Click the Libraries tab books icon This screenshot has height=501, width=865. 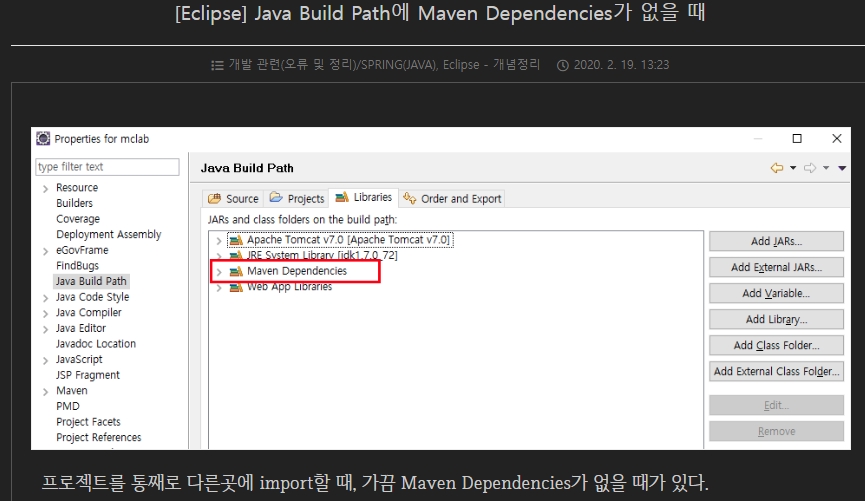coord(342,197)
